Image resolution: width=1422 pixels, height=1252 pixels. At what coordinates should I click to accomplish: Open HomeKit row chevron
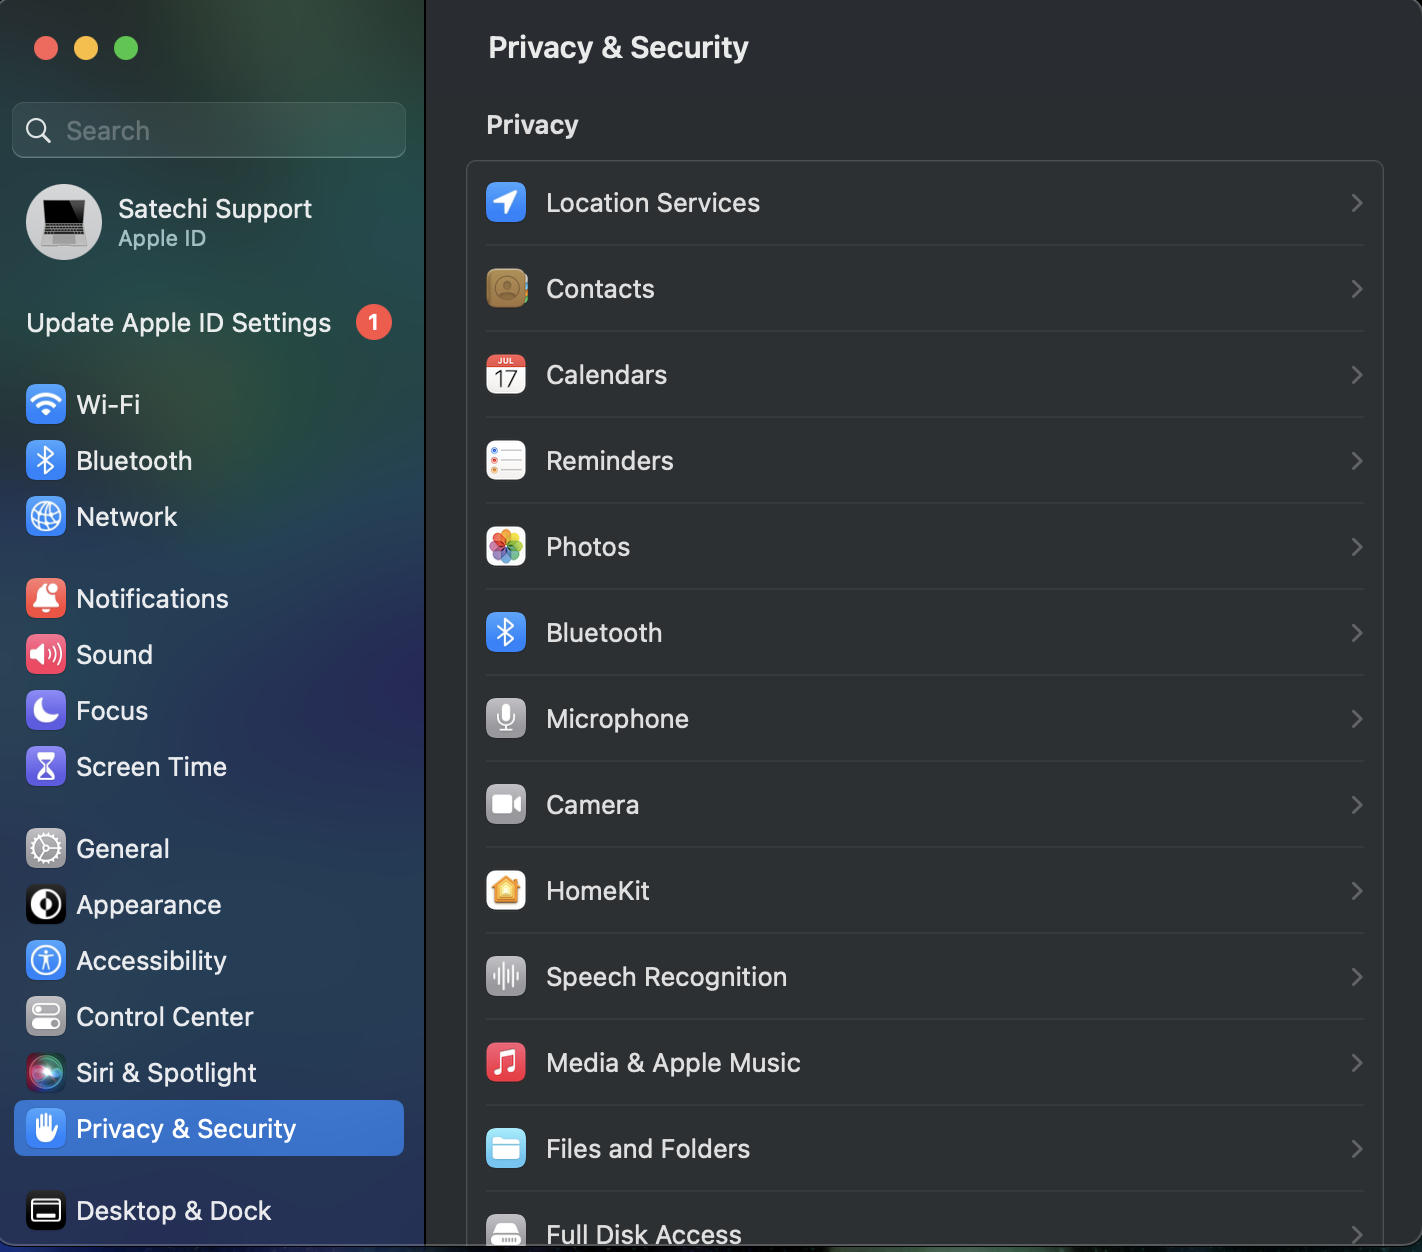[x=1357, y=891]
